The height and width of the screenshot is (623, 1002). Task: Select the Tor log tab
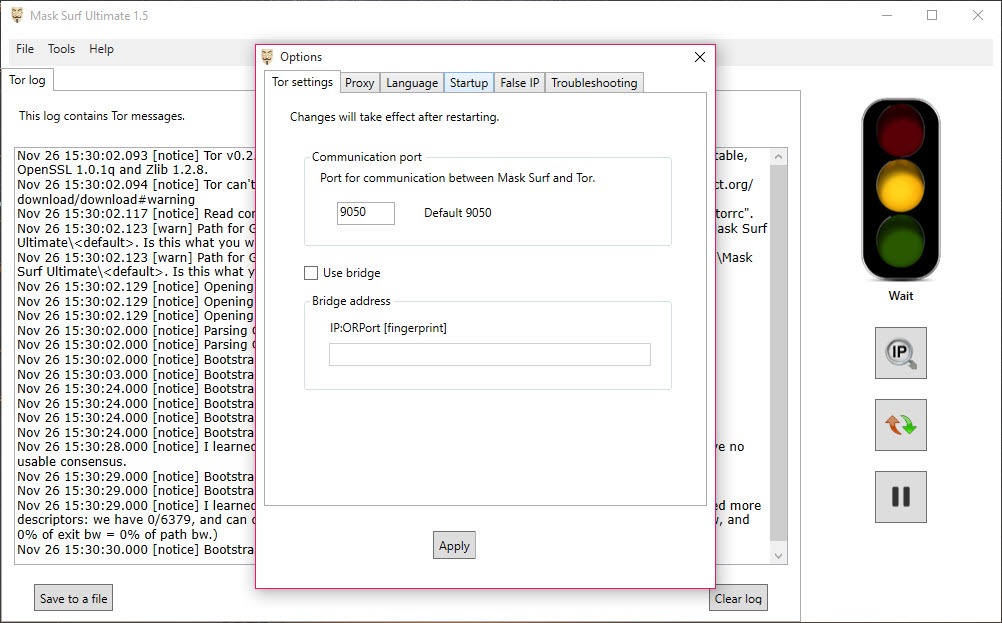click(x=27, y=80)
